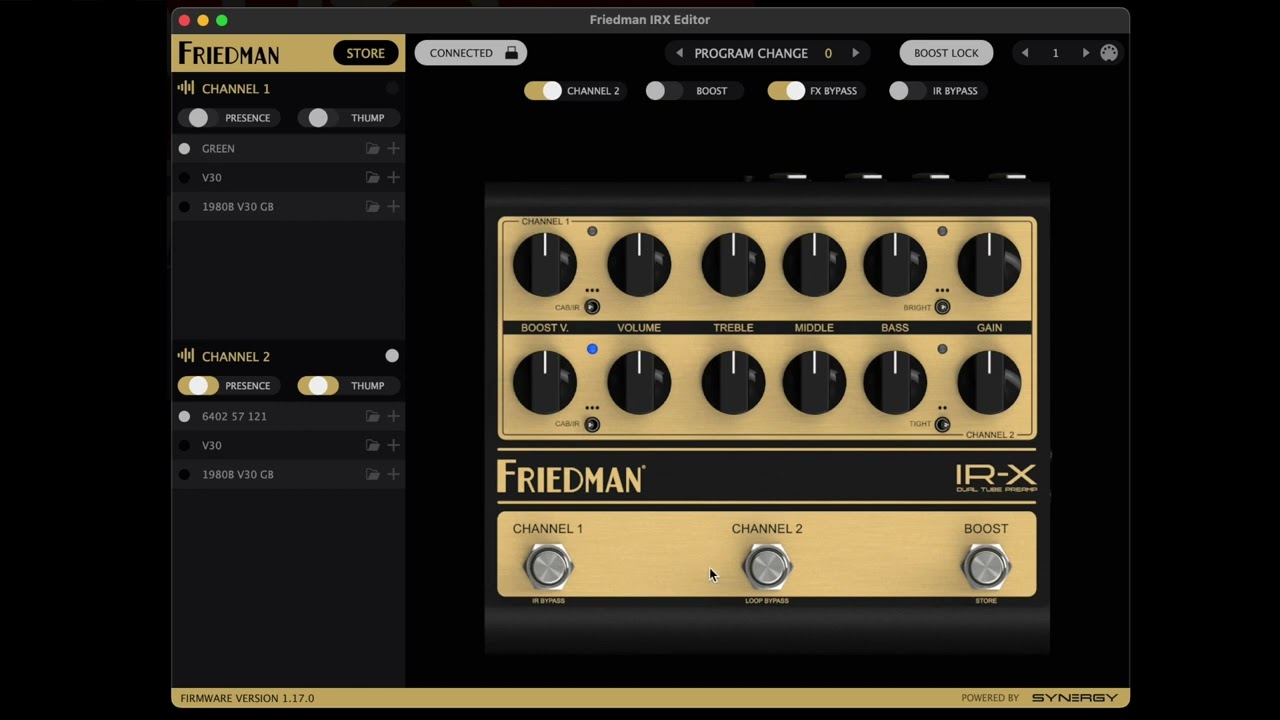Click plus icon on Channel 1 V30
Viewport: 1280px width, 720px height.
coord(393,177)
